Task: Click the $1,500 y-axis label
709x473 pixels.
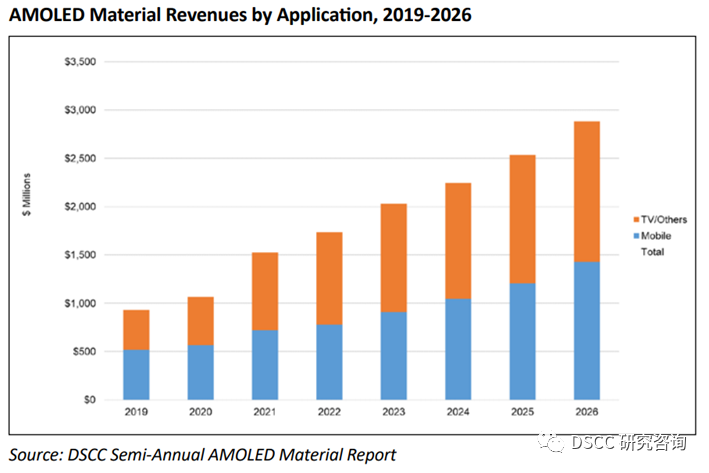Action: point(80,255)
